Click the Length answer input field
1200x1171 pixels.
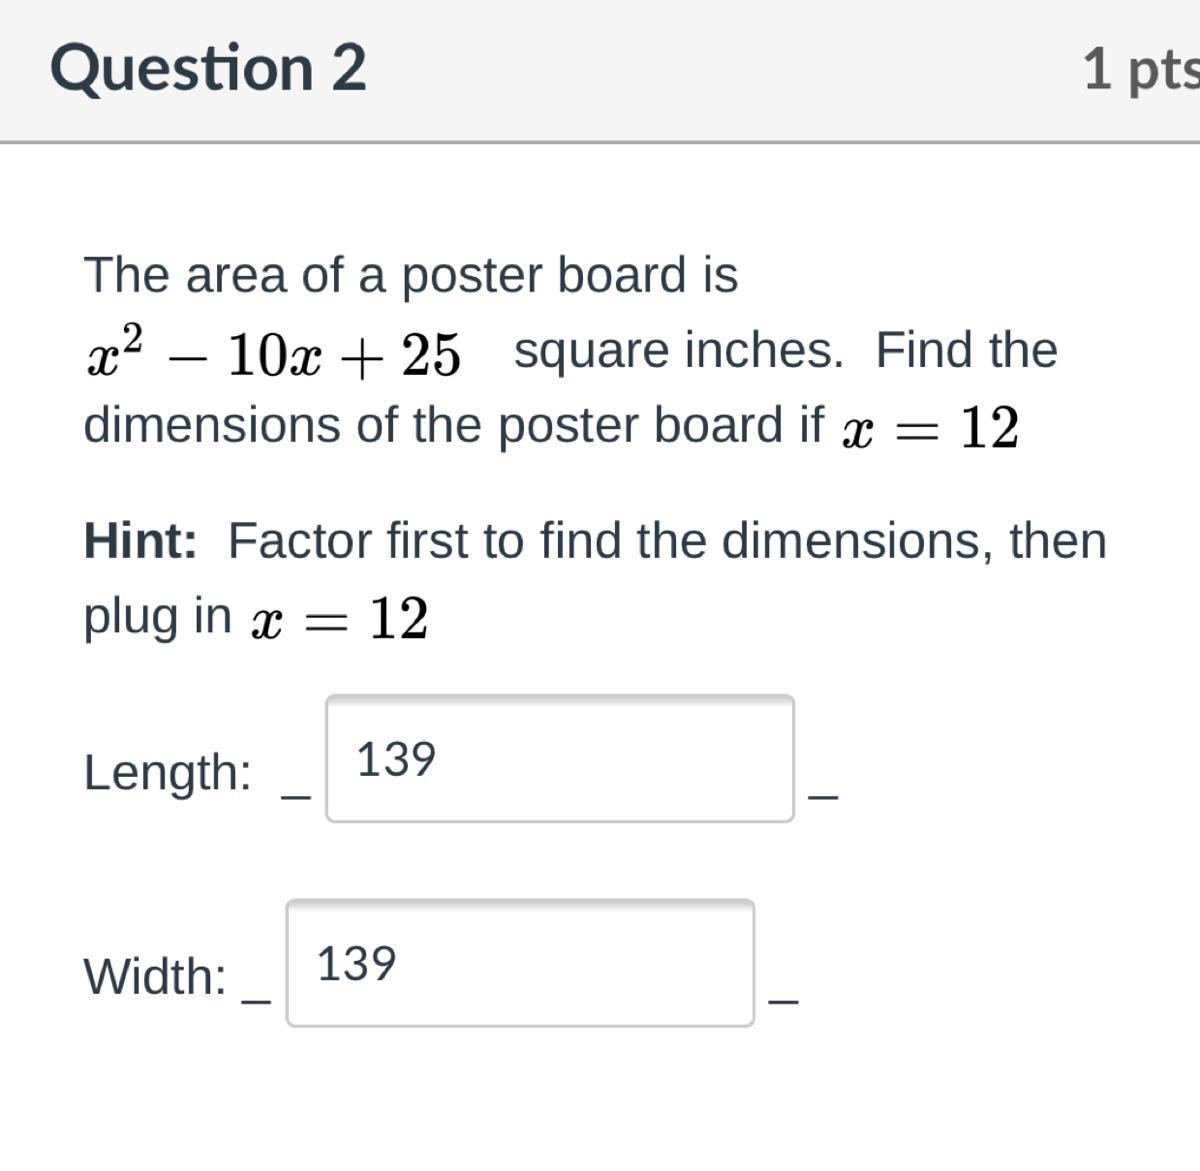[x=560, y=759]
